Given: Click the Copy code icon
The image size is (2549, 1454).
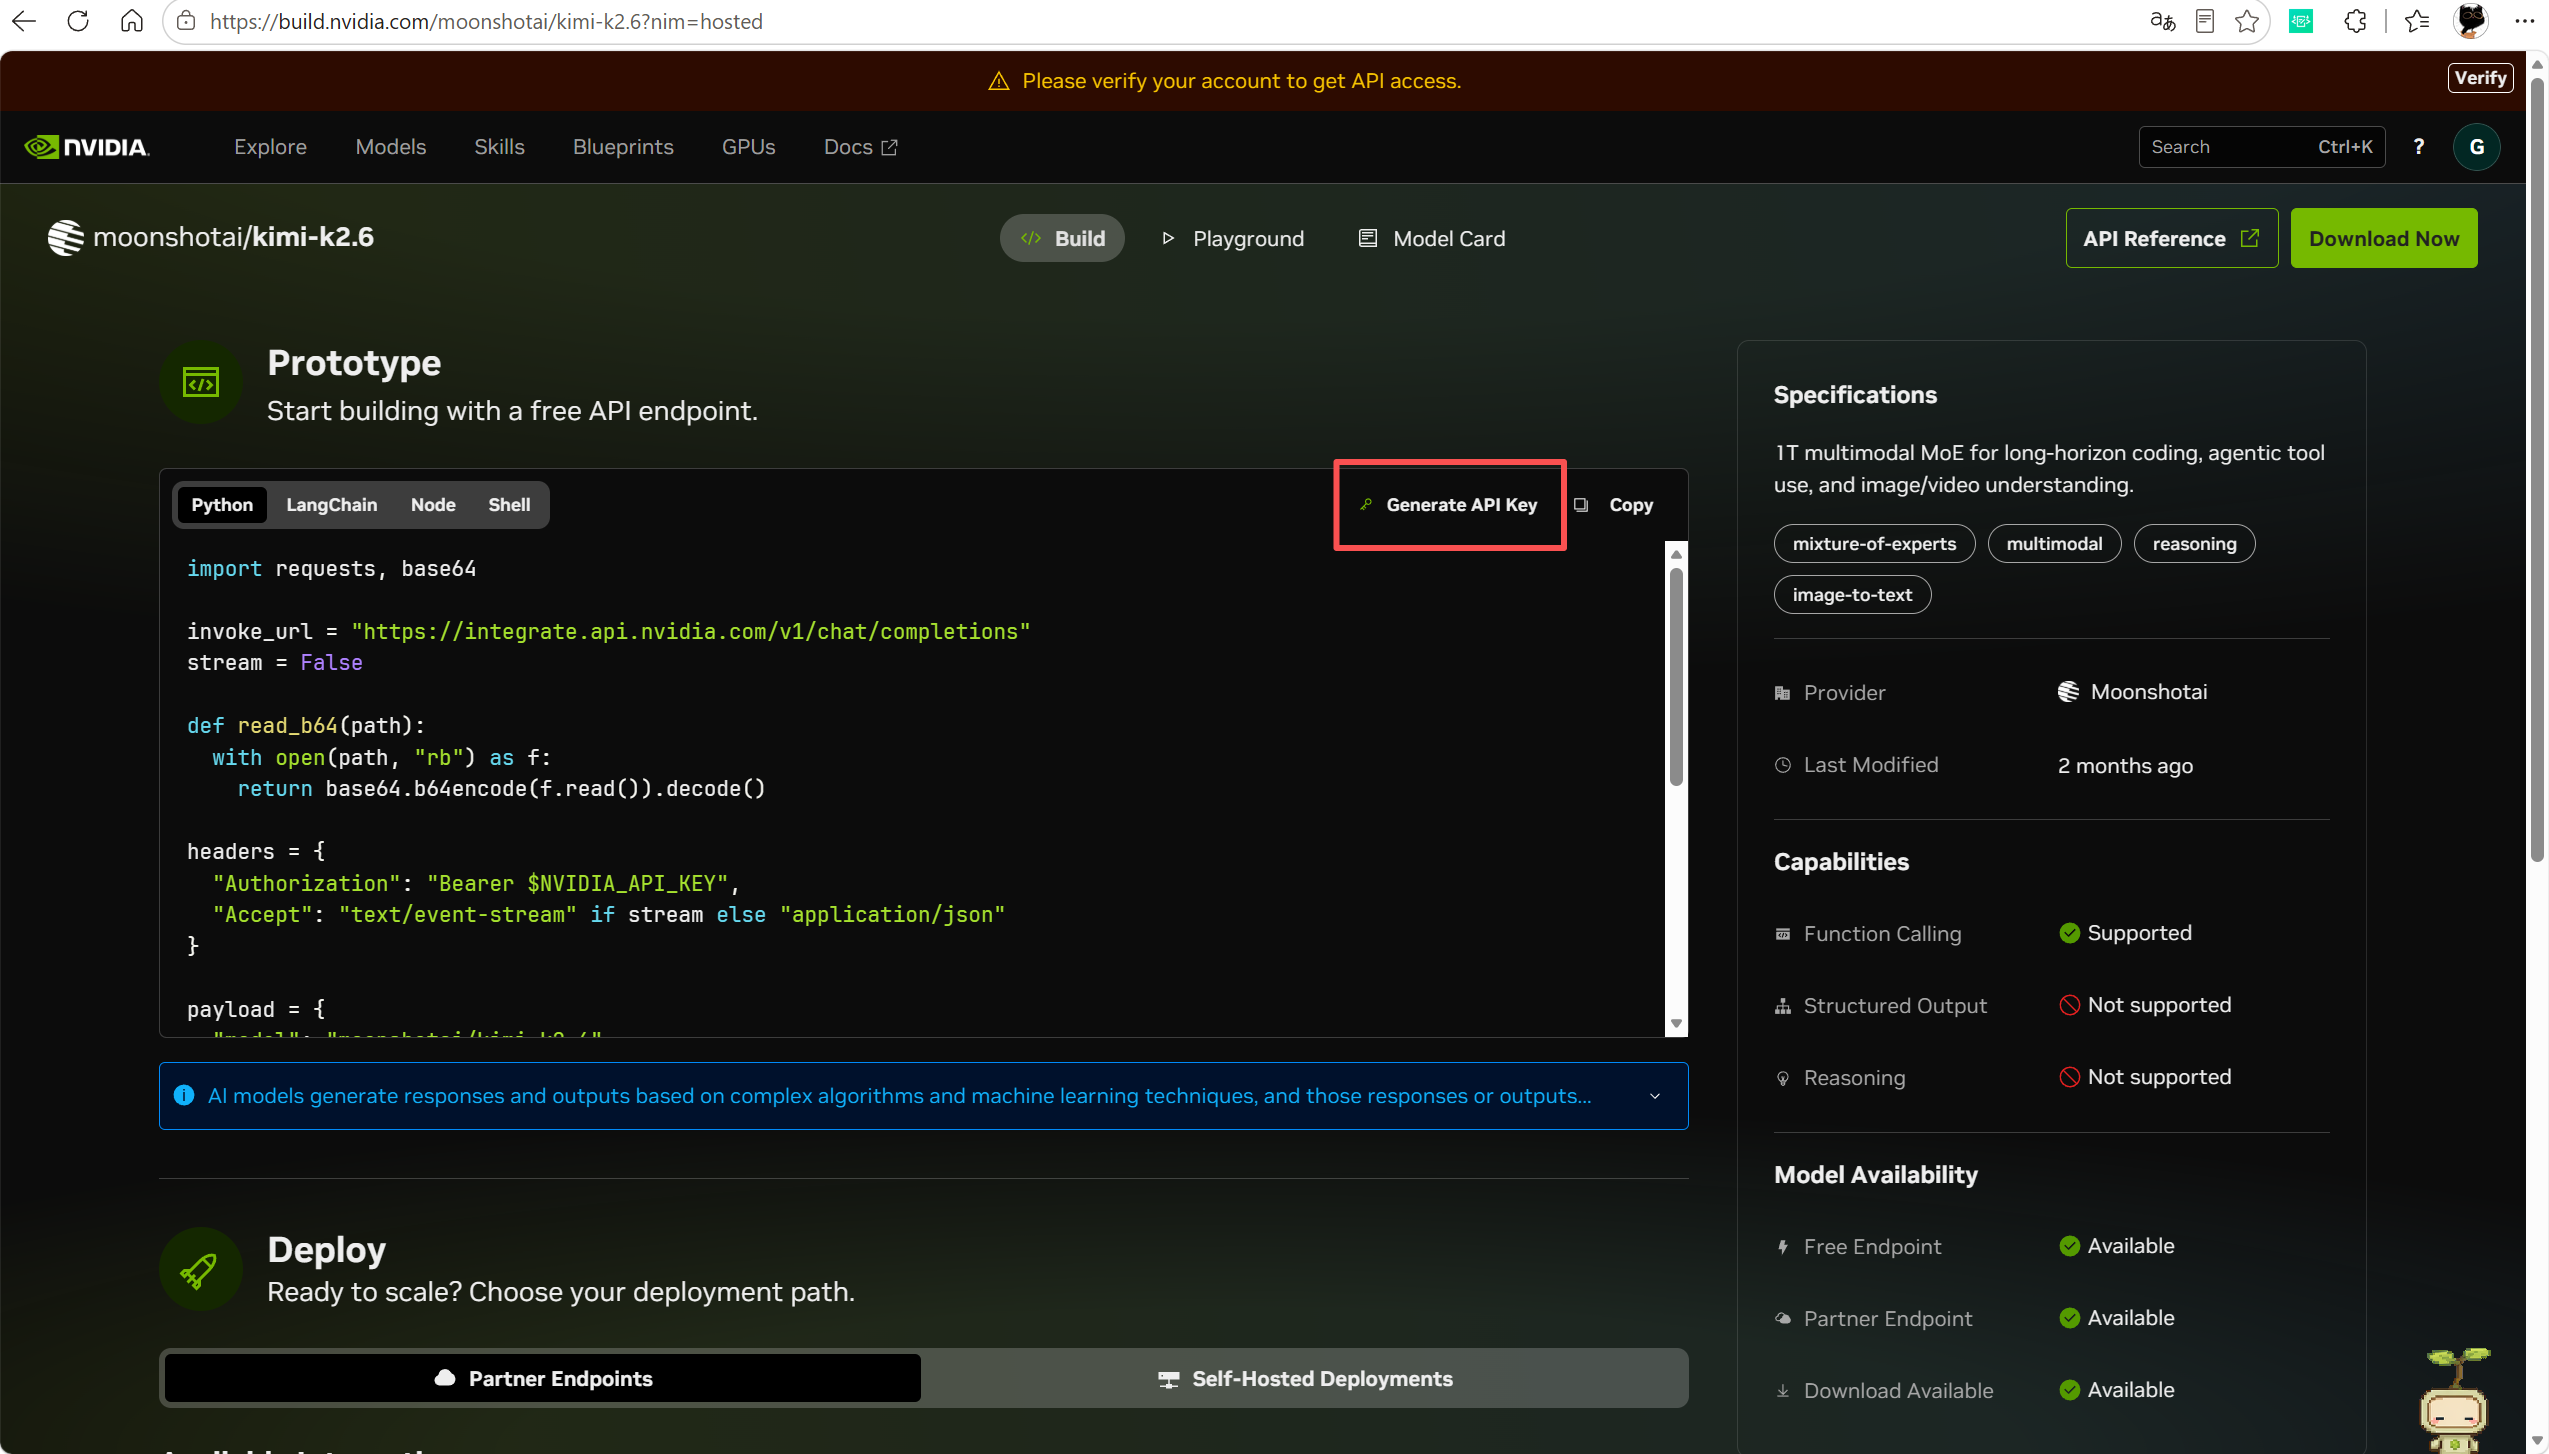Looking at the screenshot, I should pyautogui.click(x=1581, y=505).
